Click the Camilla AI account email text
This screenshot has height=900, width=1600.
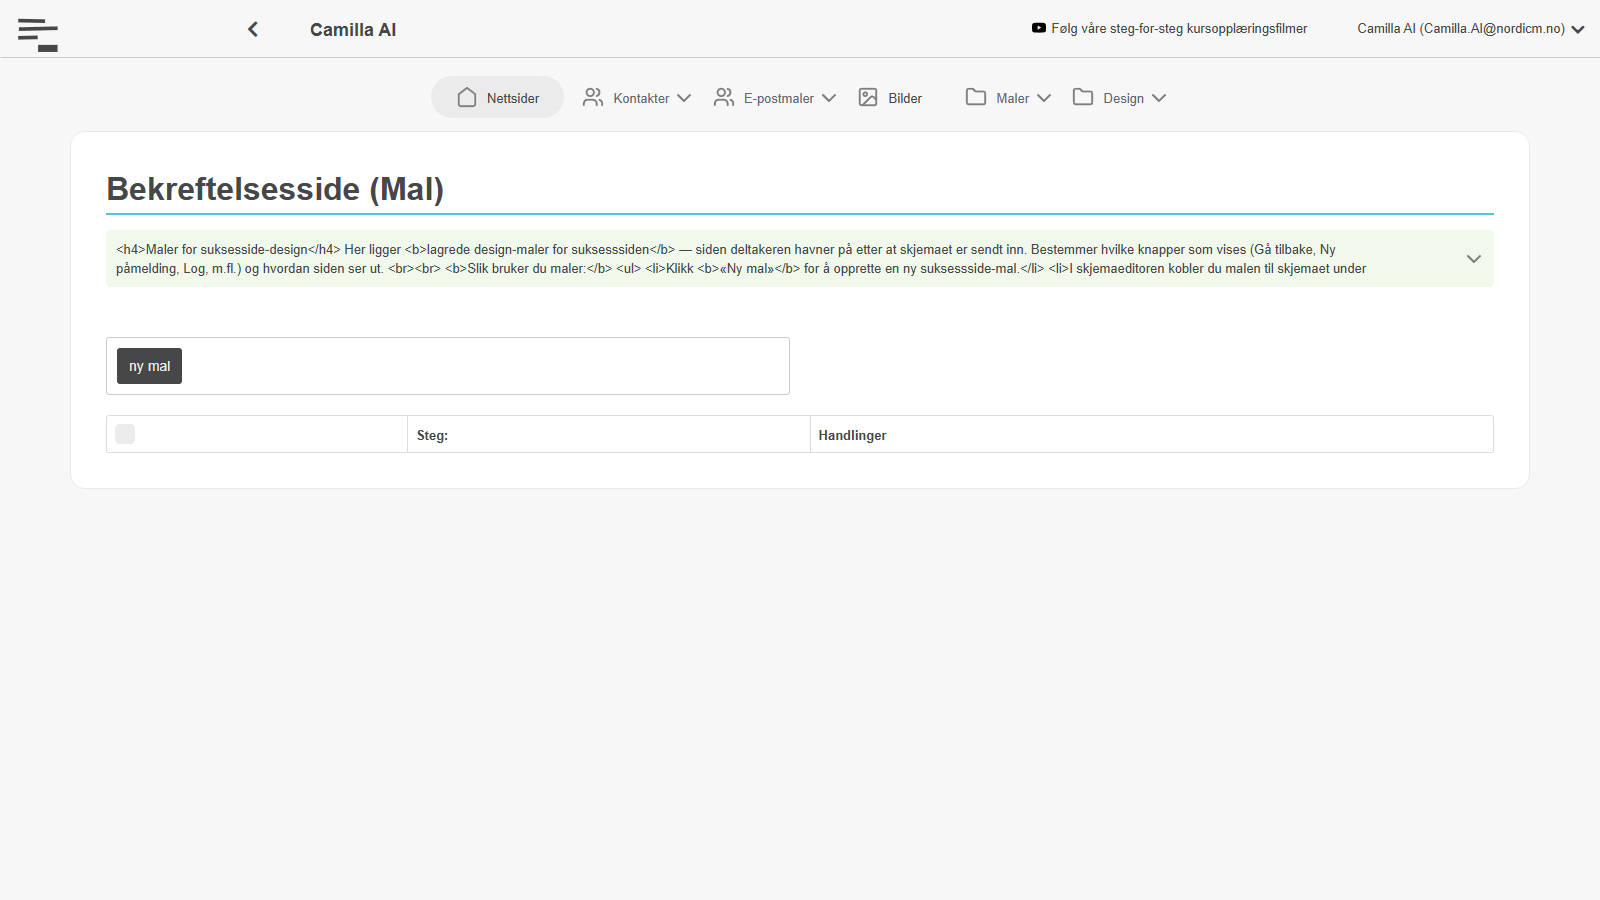pyautogui.click(x=1461, y=28)
